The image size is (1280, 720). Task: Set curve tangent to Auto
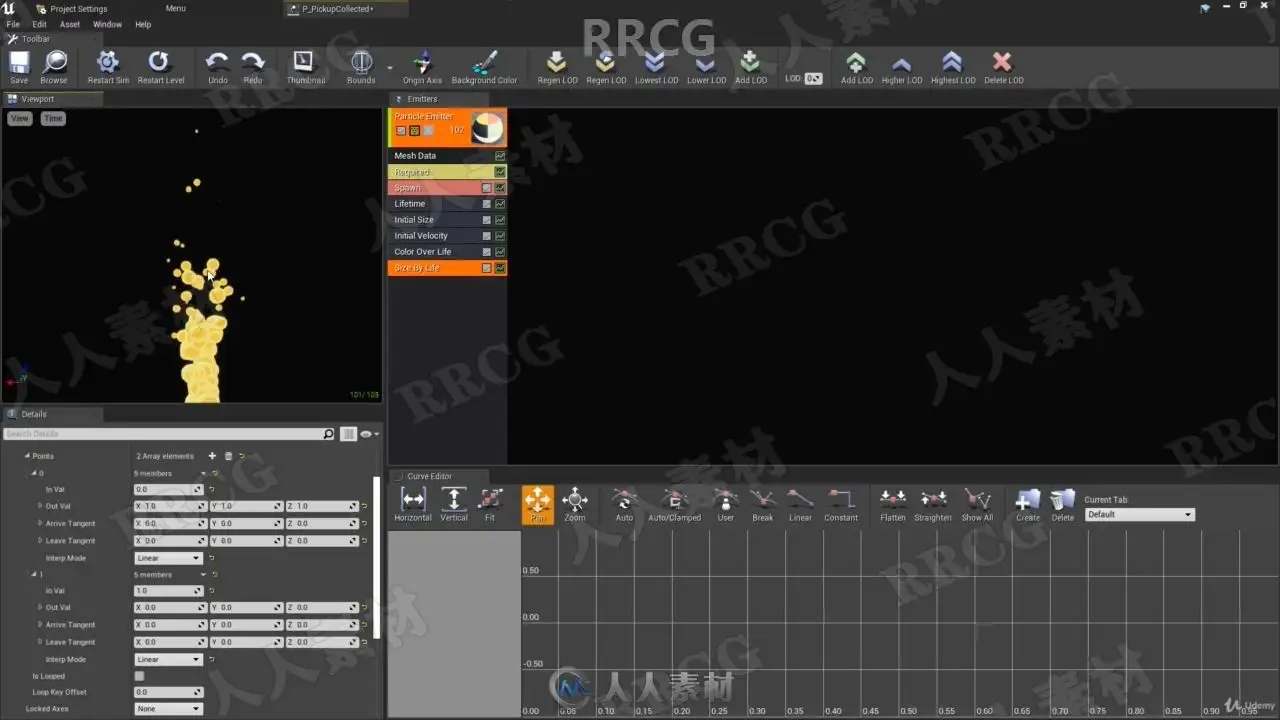point(624,505)
